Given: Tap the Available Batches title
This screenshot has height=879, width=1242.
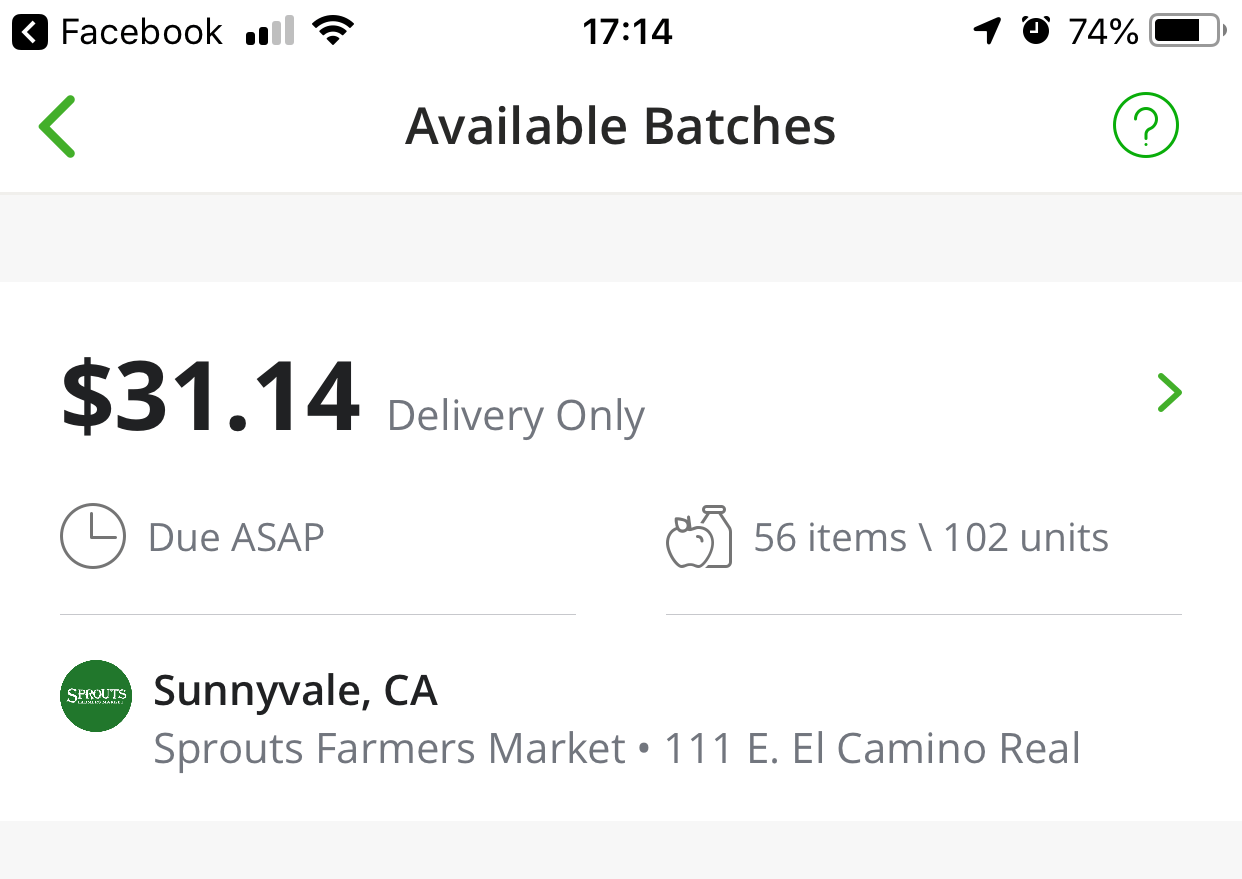Looking at the screenshot, I should tap(620, 127).
